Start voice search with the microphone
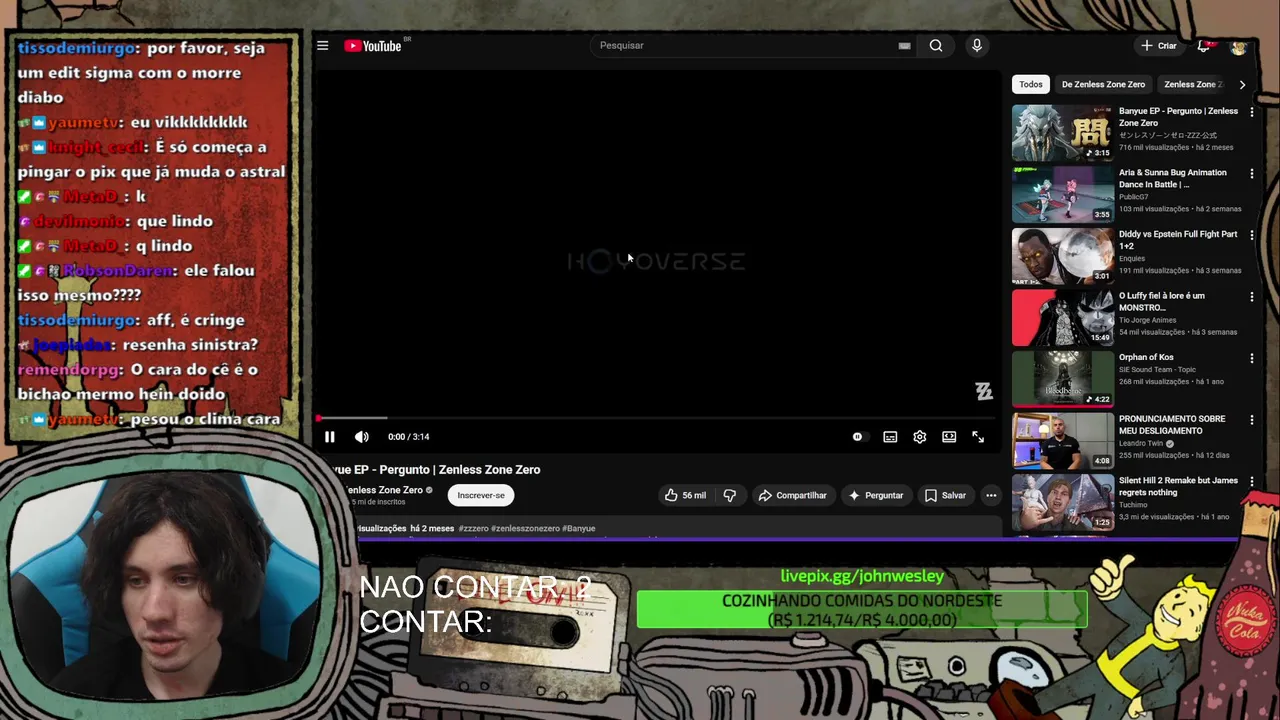1280x720 pixels. [977, 45]
